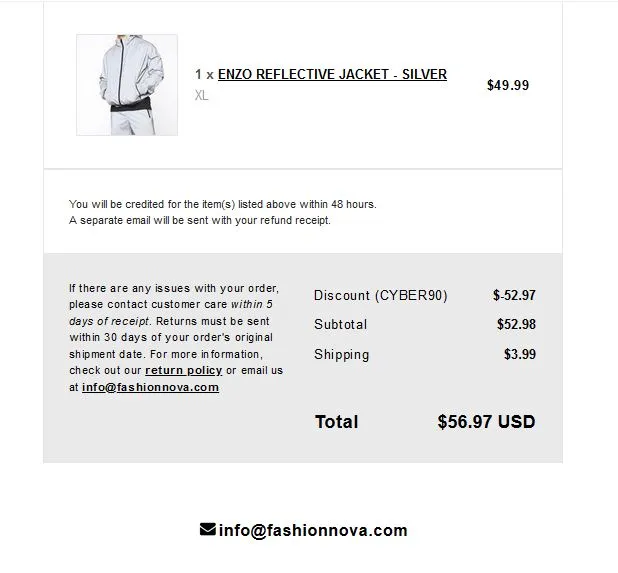Click the envelope icon in the footer
618x573 pixels.
coord(208,529)
